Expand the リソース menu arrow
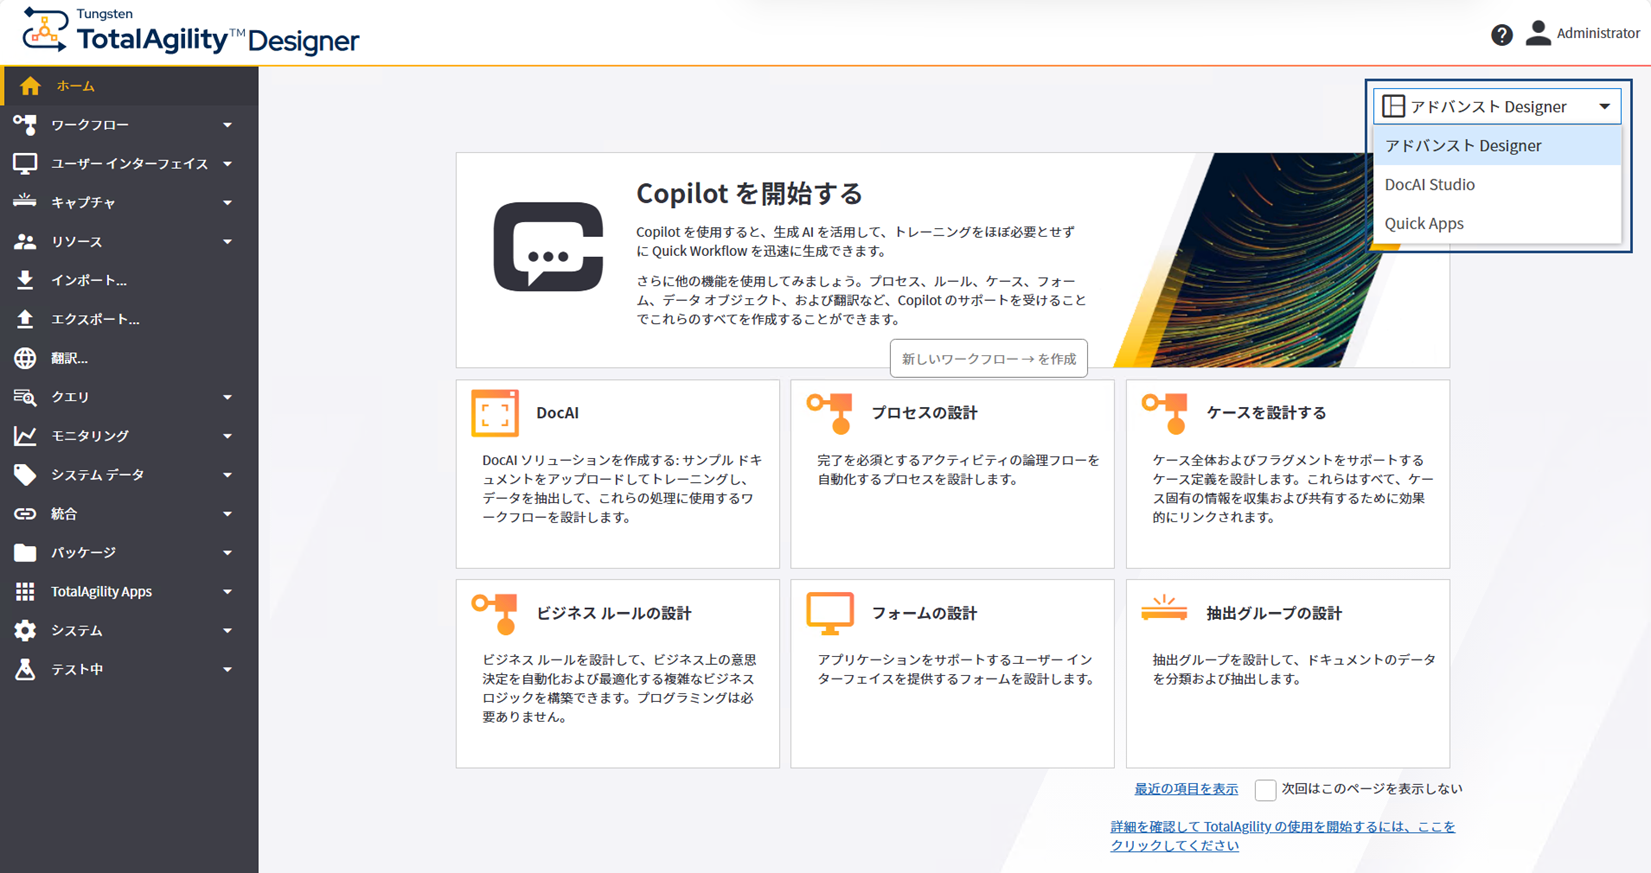 (228, 242)
